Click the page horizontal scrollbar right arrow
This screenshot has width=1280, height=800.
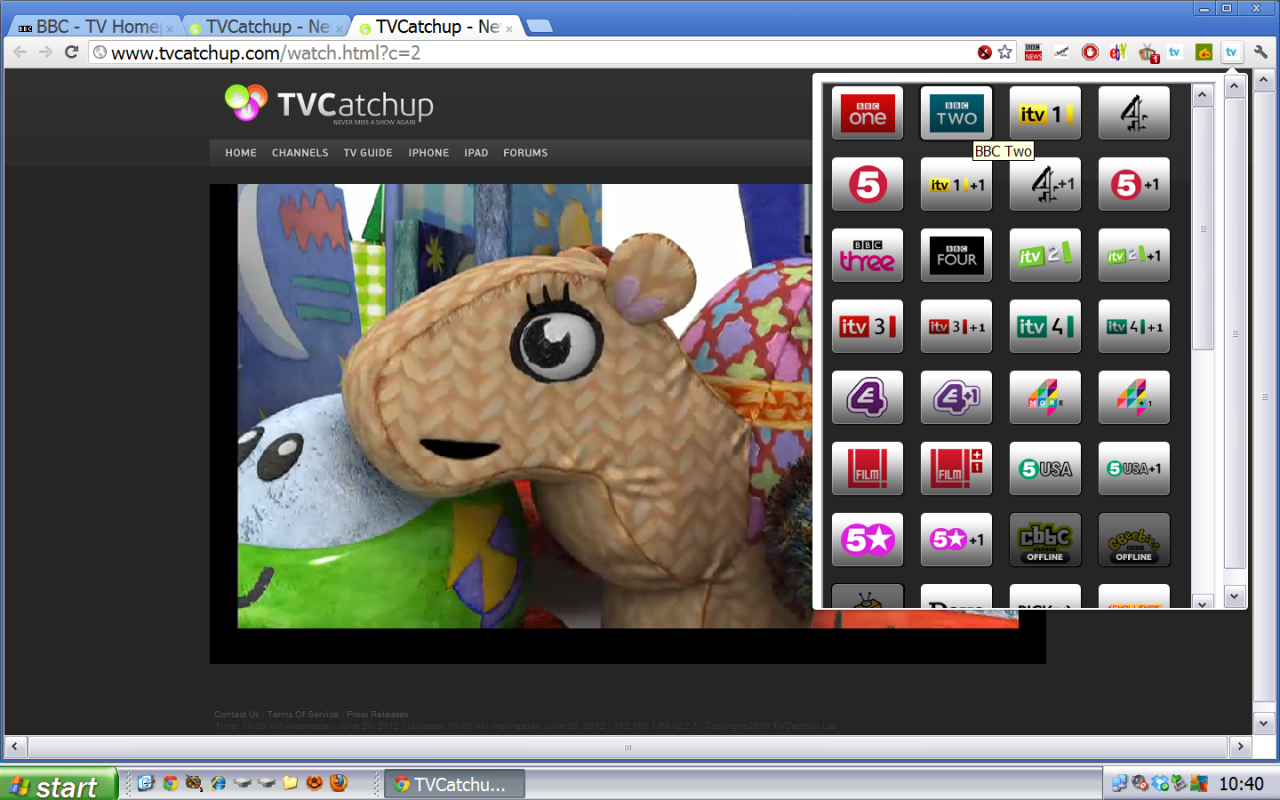1240,746
